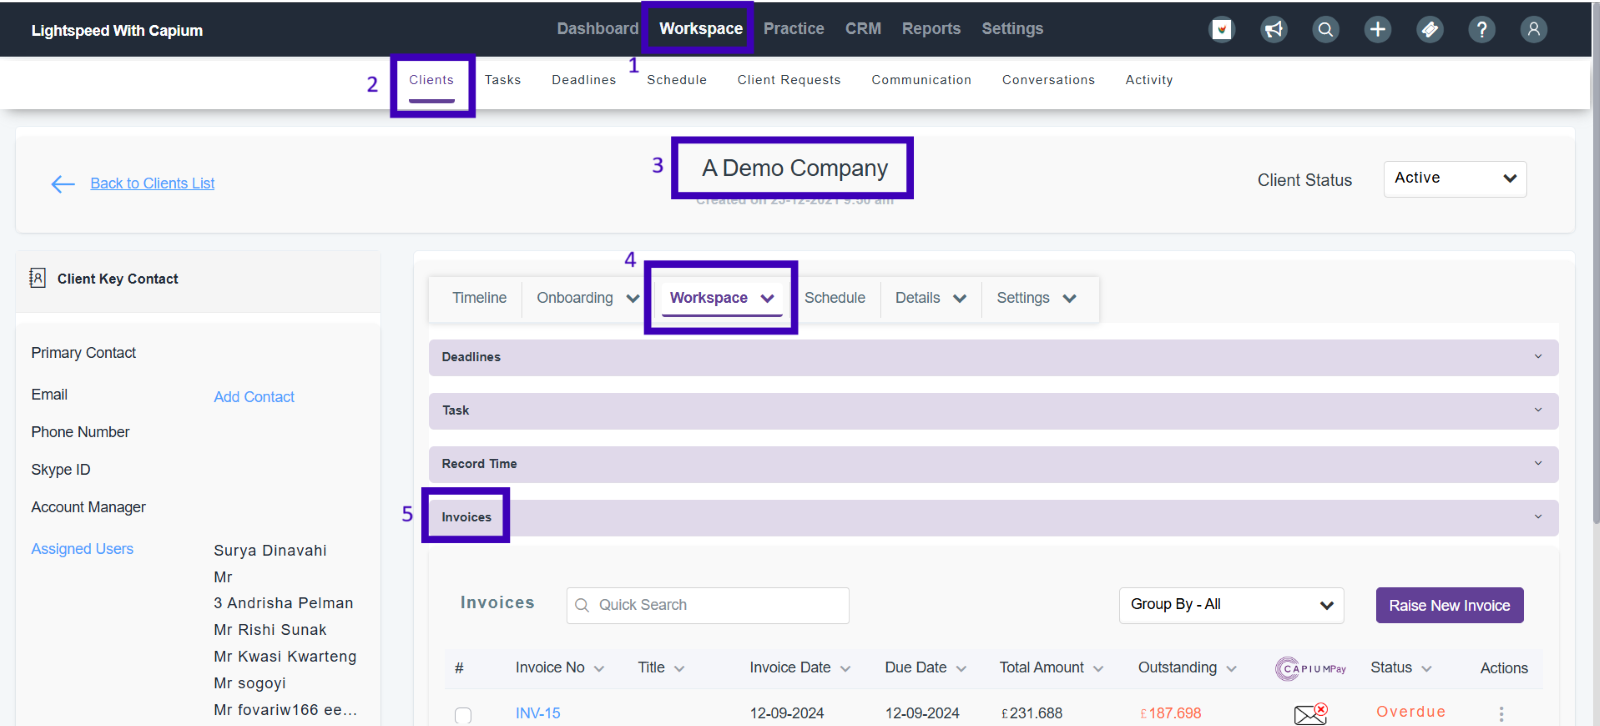The width and height of the screenshot is (1600, 726).
Task: Click assigned user 3 Andrisha Pelman
Action: (283, 603)
